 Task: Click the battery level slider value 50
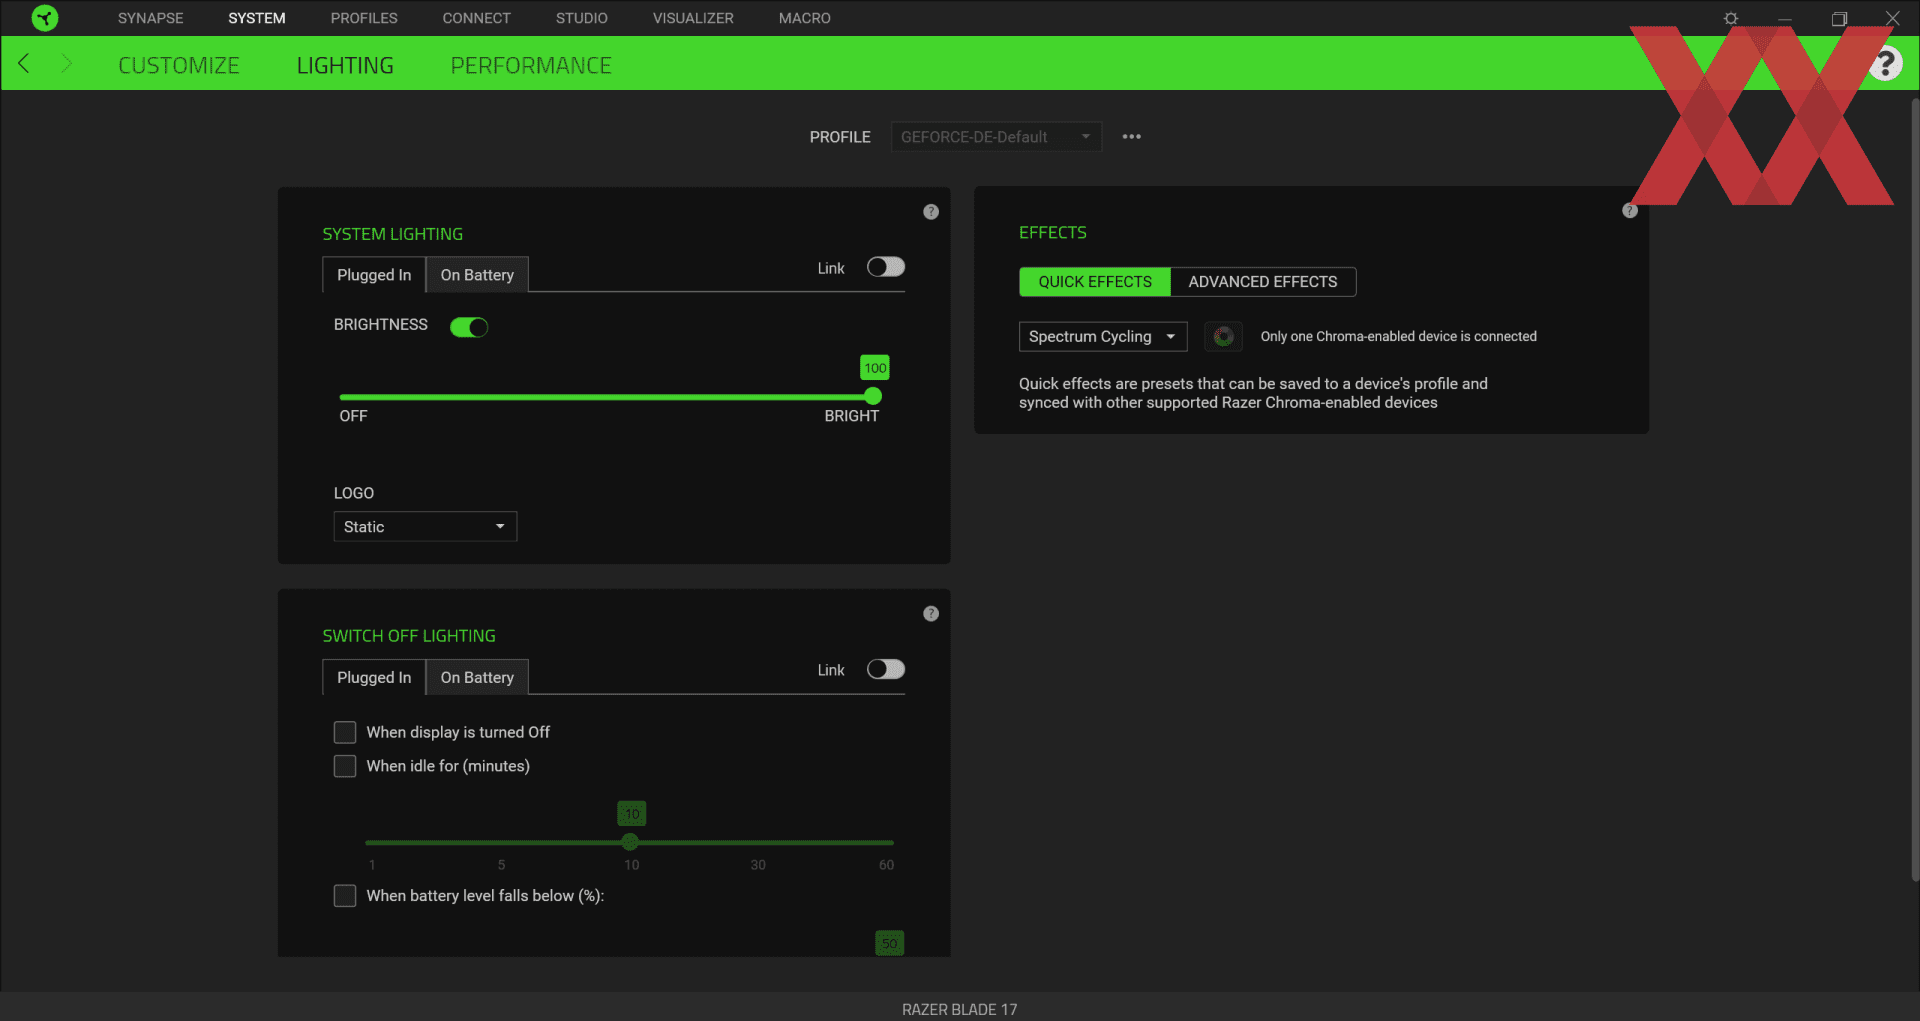(890, 943)
